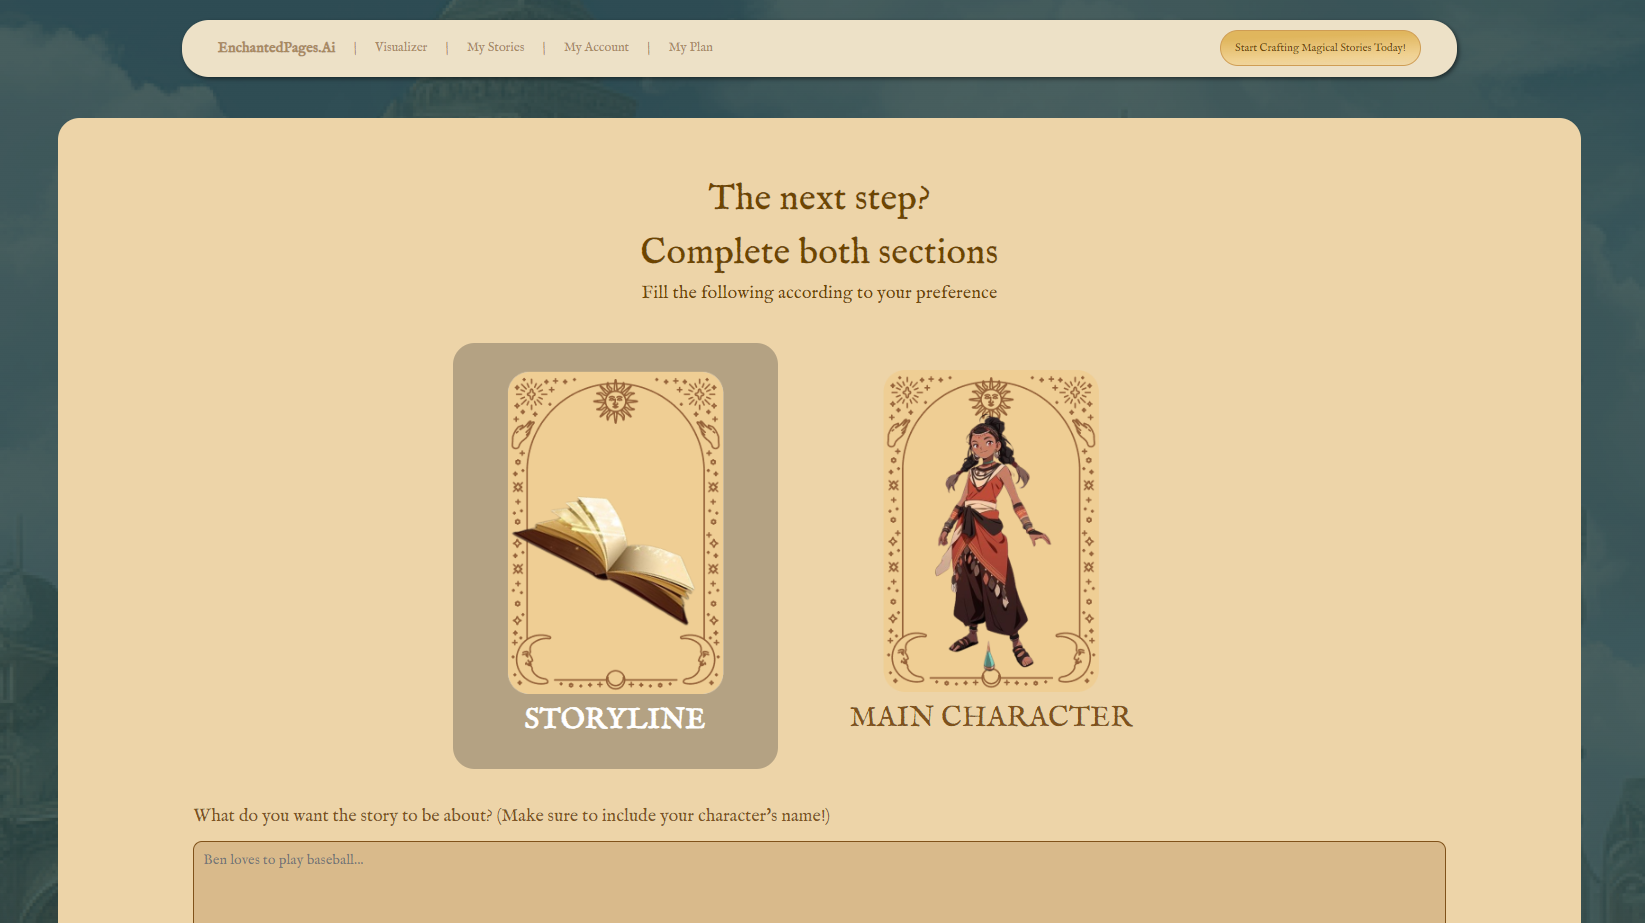Viewport: 1645px width, 923px height.
Task: Click Start Crafting Magical Stories Today button
Action: 1319,48
